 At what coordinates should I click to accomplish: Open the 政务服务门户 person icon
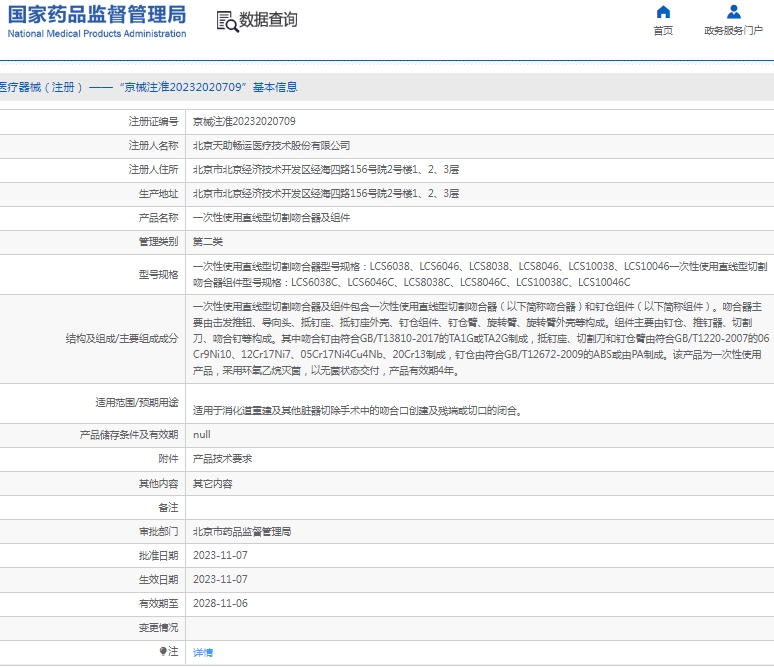pyautogui.click(x=734, y=12)
